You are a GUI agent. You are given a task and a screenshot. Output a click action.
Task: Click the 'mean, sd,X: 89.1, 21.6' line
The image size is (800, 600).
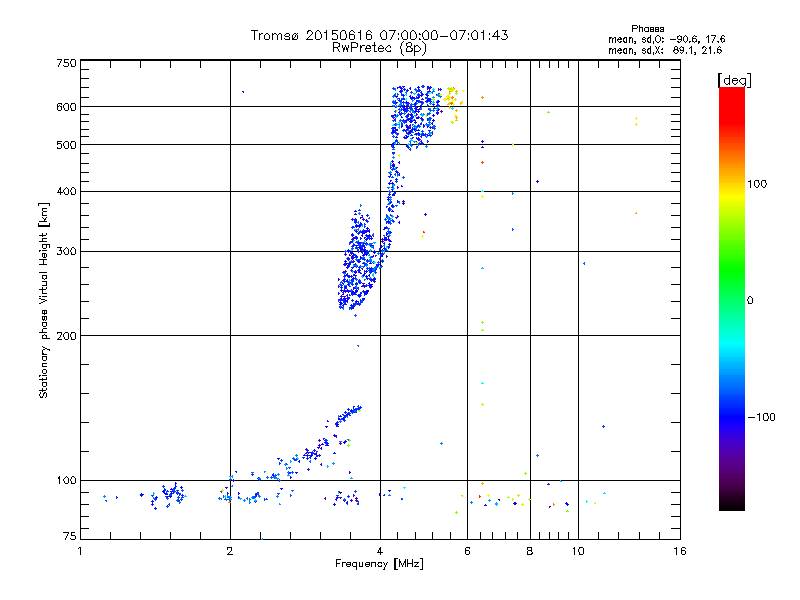pyautogui.click(x=665, y=50)
